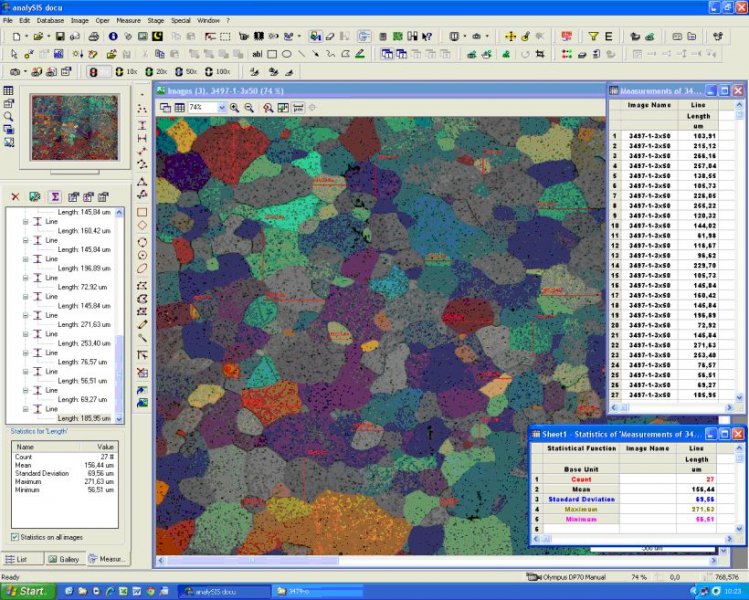The width and height of the screenshot is (749, 600).
Task: Click the arrow pointer select tool
Action: [x=13, y=54]
